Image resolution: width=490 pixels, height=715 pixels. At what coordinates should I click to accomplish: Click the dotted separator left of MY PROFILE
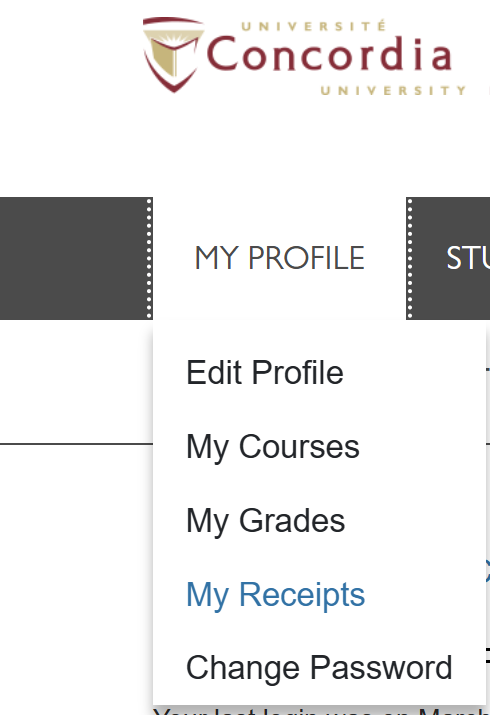[149, 258]
